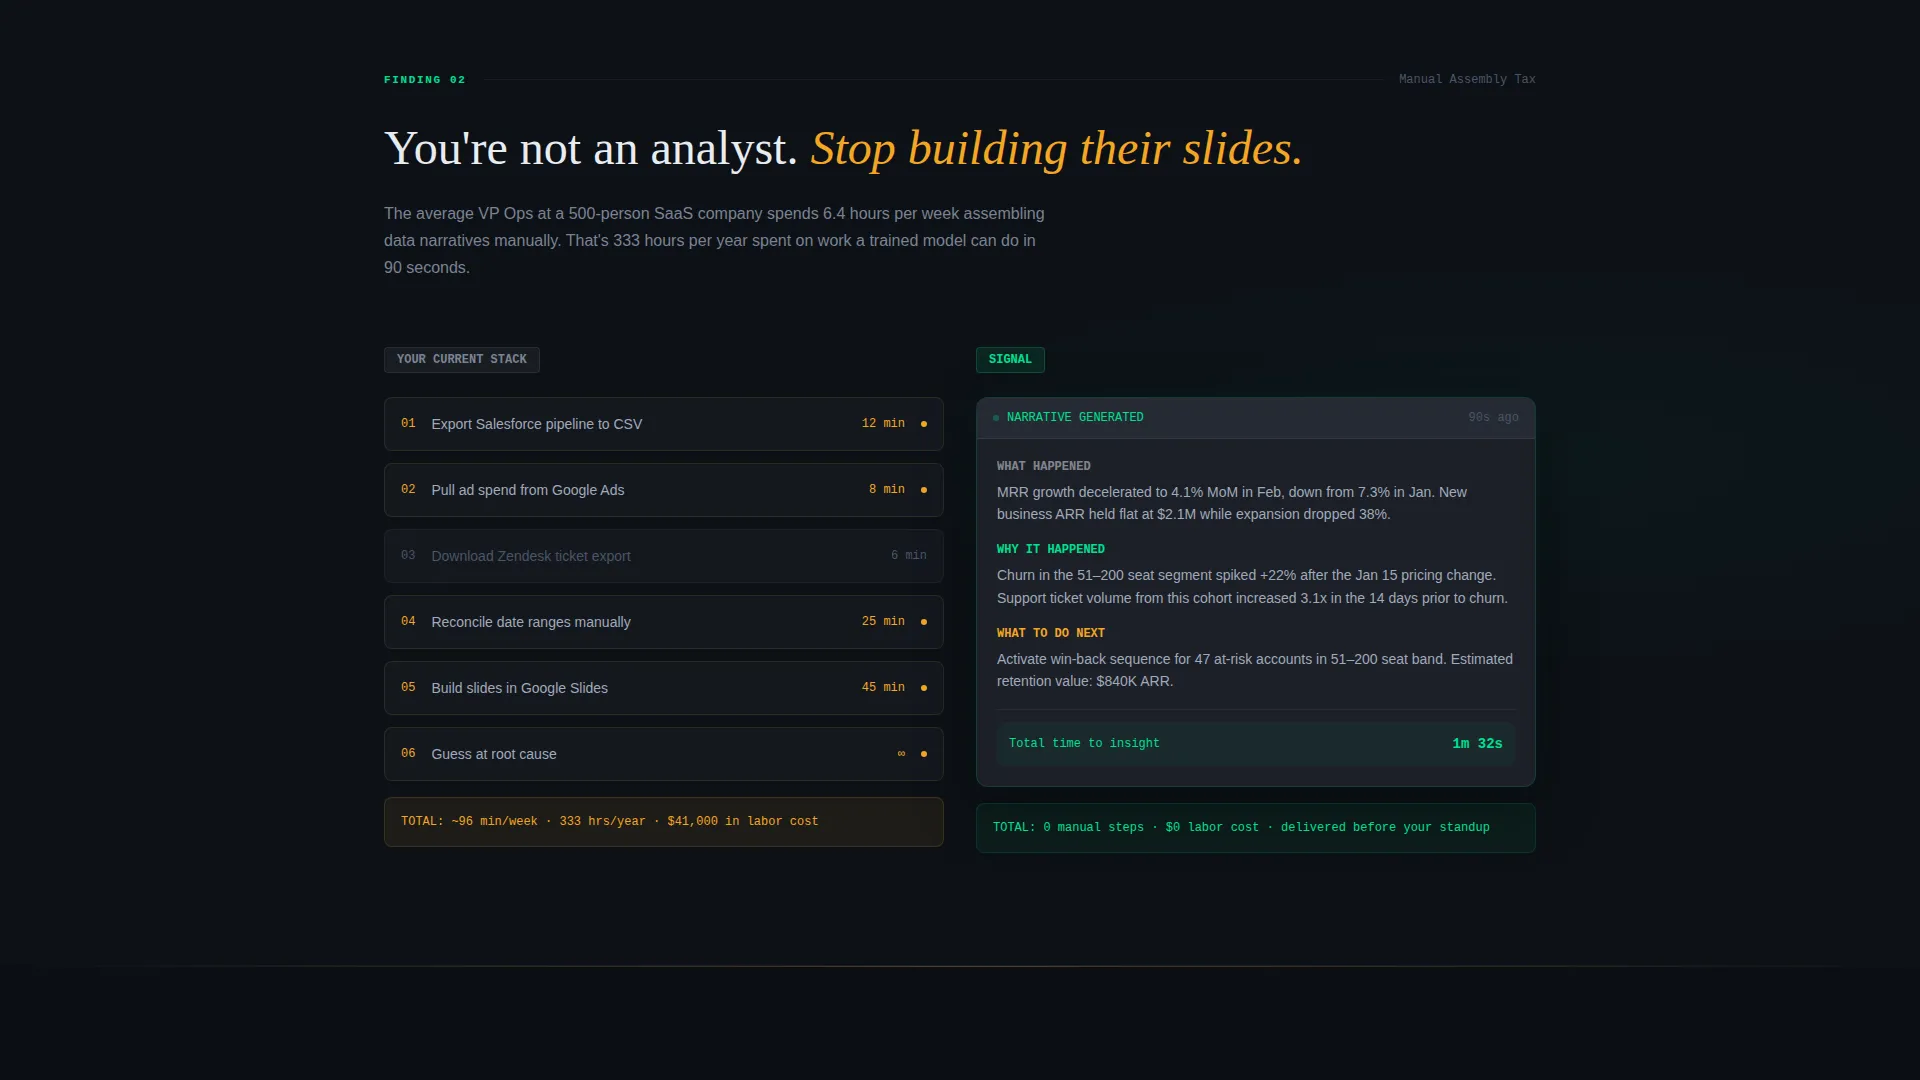Click the orange dot on Pull ad spend row
This screenshot has height=1080, width=1920.
tap(924, 490)
